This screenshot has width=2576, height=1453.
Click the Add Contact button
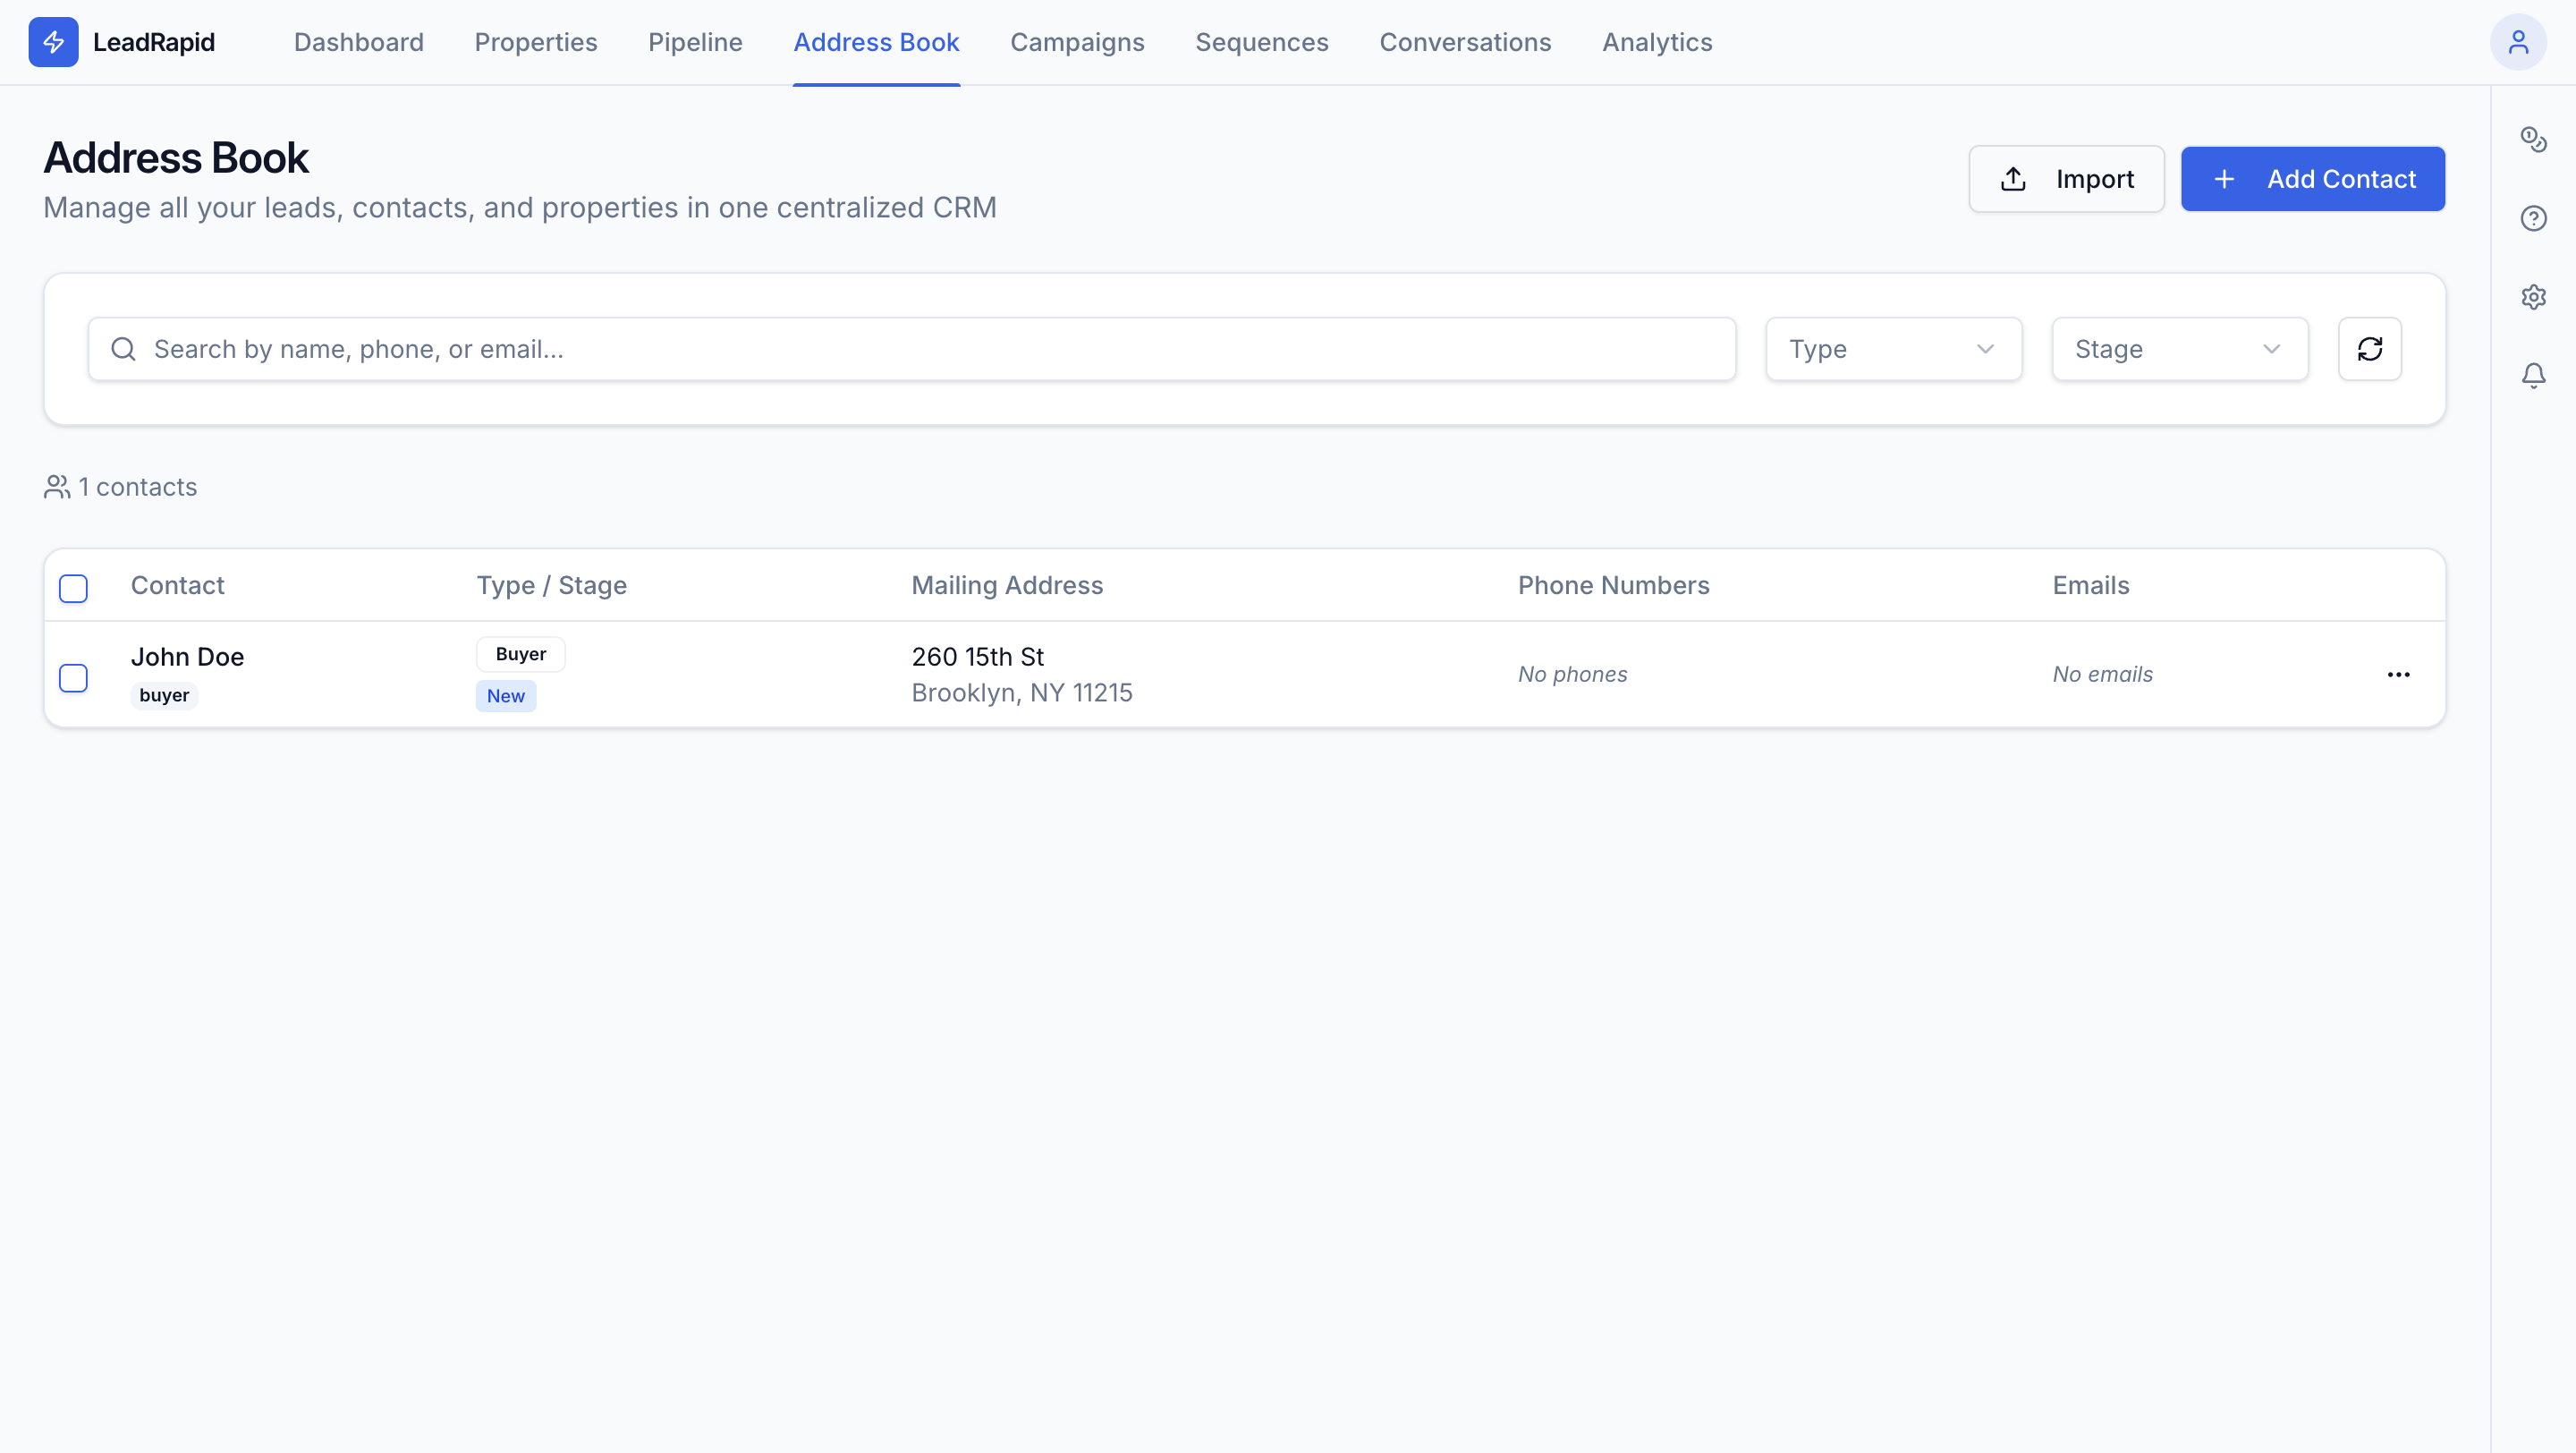tap(2312, 179)
